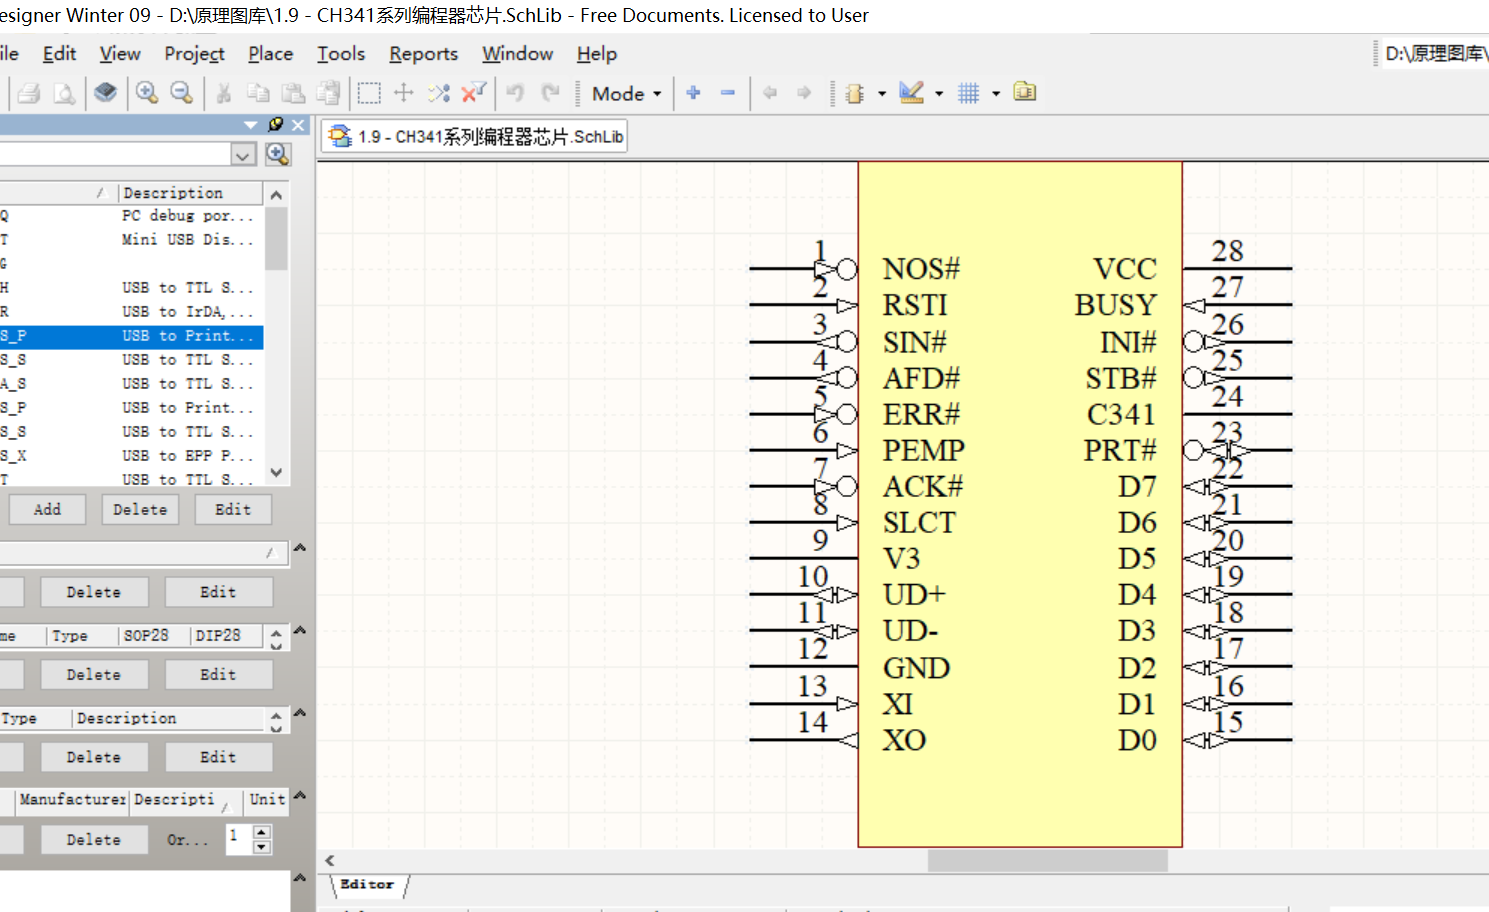Sort by the top Description column header

click(190, 193)
